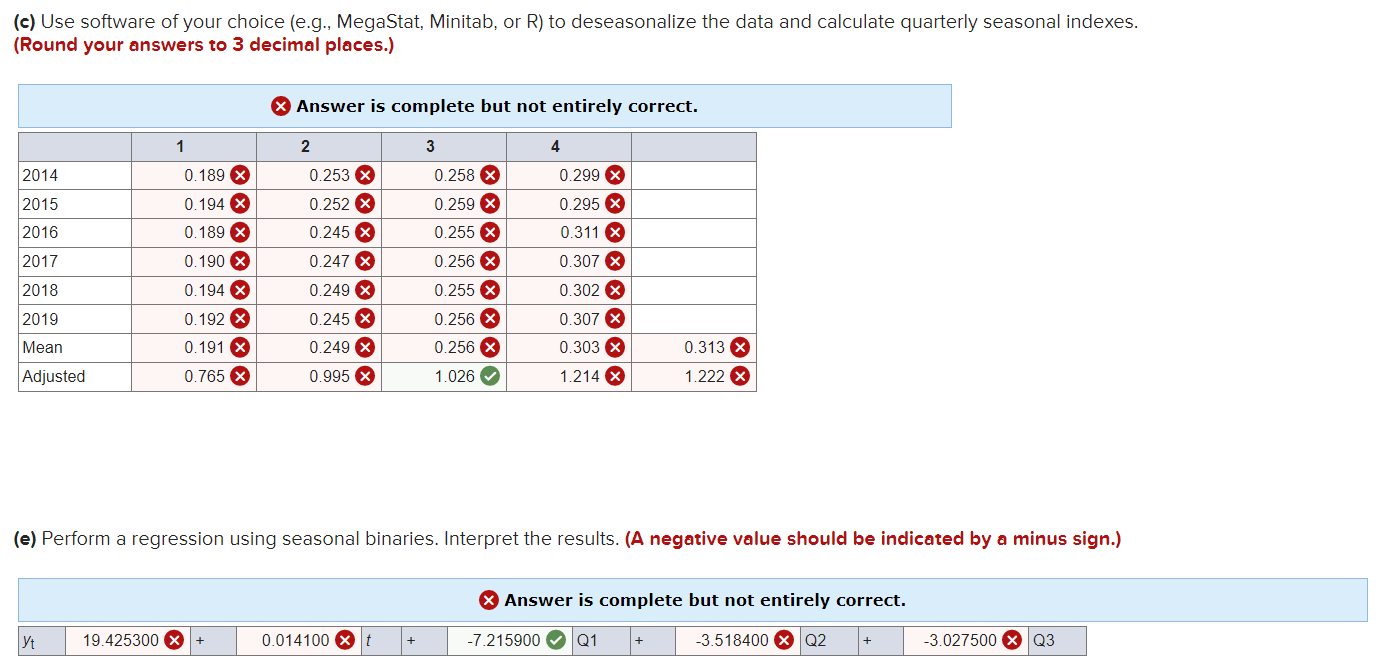This screenshot has height=669, width=1380.
Task: Click the X icon in the part (c) answer banner
Action: [281, 106]
